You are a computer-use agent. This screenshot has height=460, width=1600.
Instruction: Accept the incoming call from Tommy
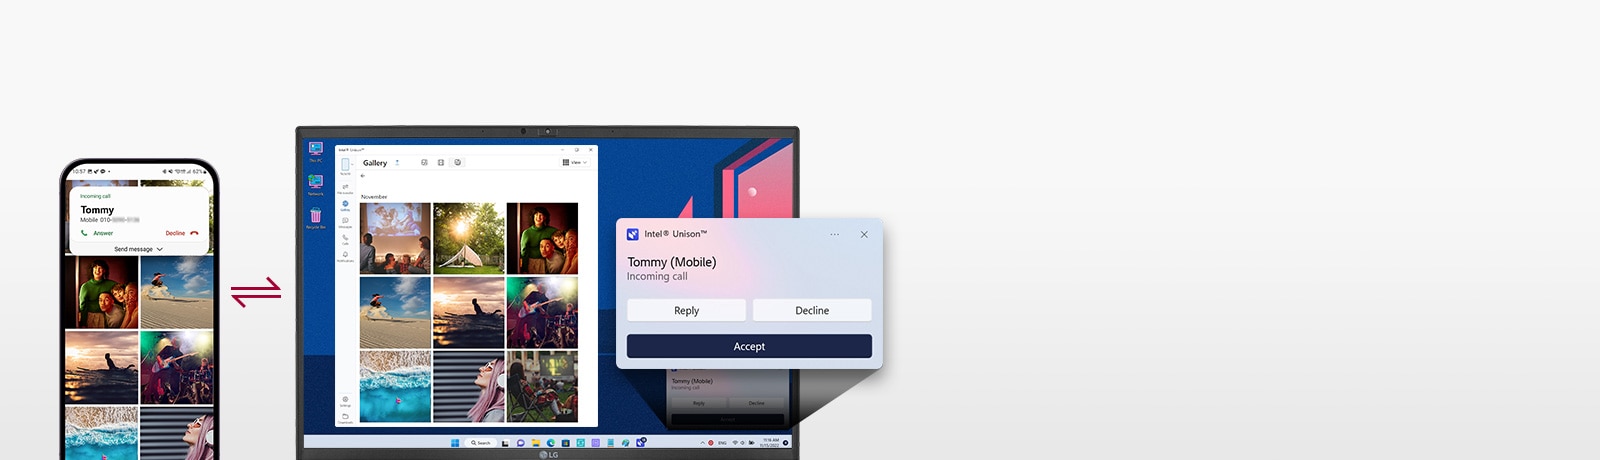click(x=749, y=346)
